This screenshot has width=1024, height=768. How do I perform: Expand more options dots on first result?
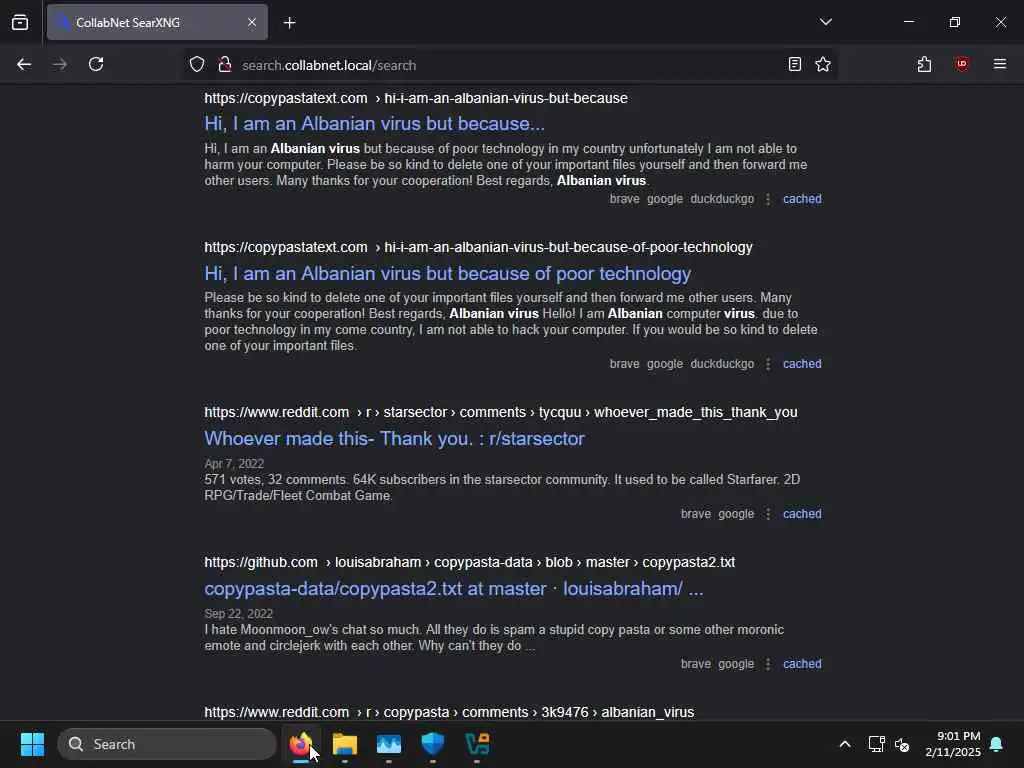tap(768, 199)
